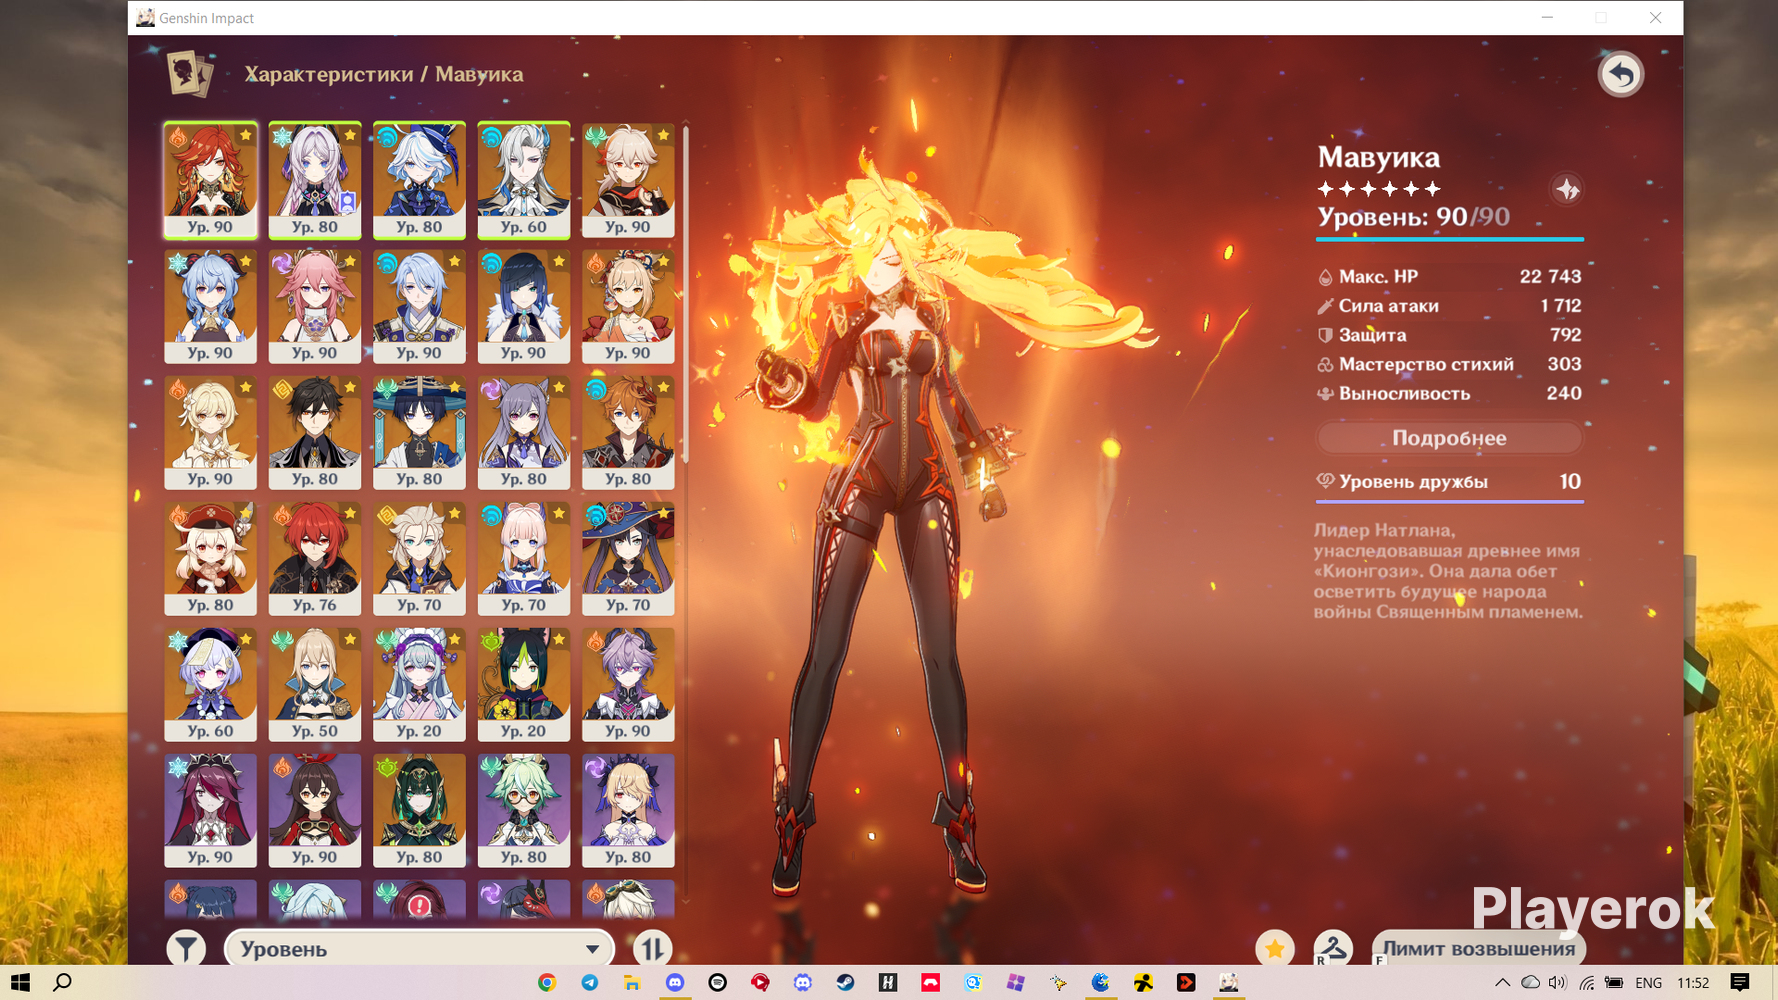1778x1000 pixels.
Task: Click the return arrow back icon
Action: pos(1620,74)
